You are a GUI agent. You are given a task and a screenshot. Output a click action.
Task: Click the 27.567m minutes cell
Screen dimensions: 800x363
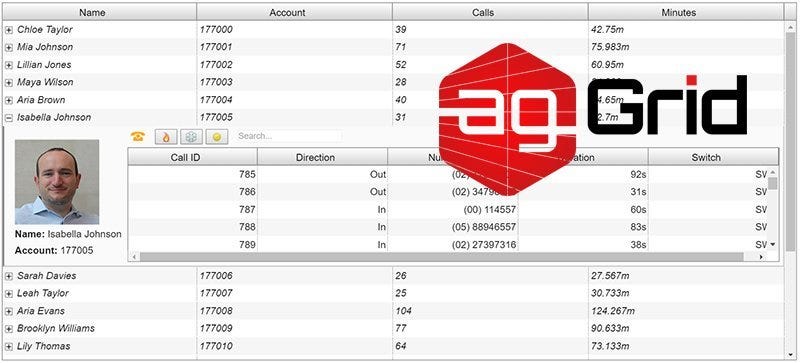pos(686,276)
